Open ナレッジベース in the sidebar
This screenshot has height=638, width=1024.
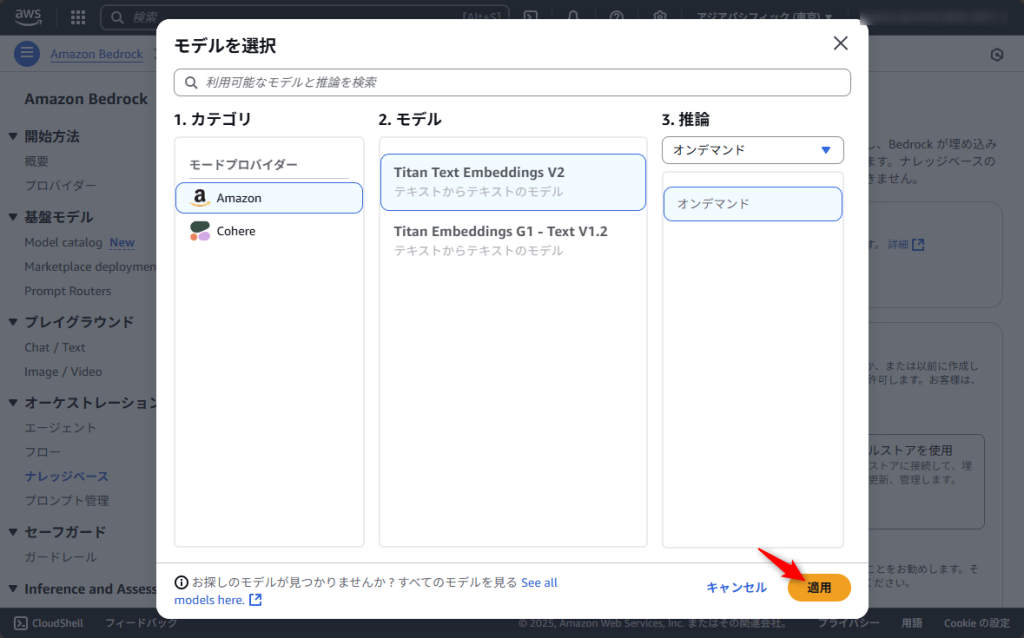click(67, 476)
